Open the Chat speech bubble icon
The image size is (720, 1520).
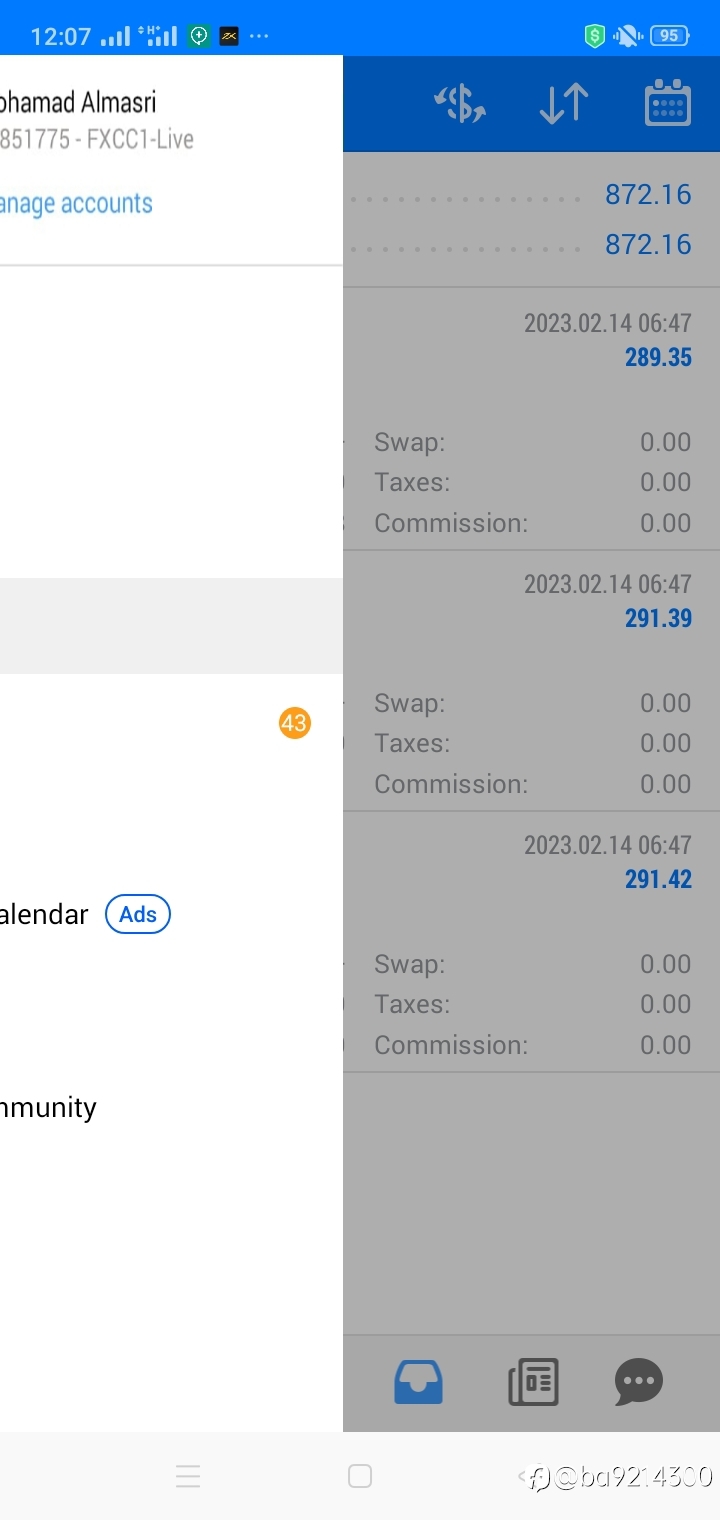(x=639, y=1383)
